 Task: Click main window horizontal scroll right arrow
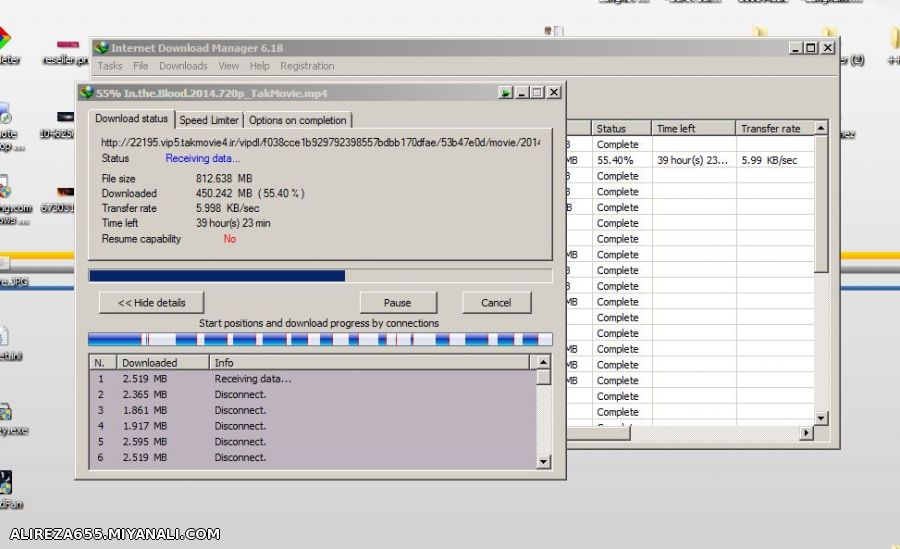[x=806, y=433]
